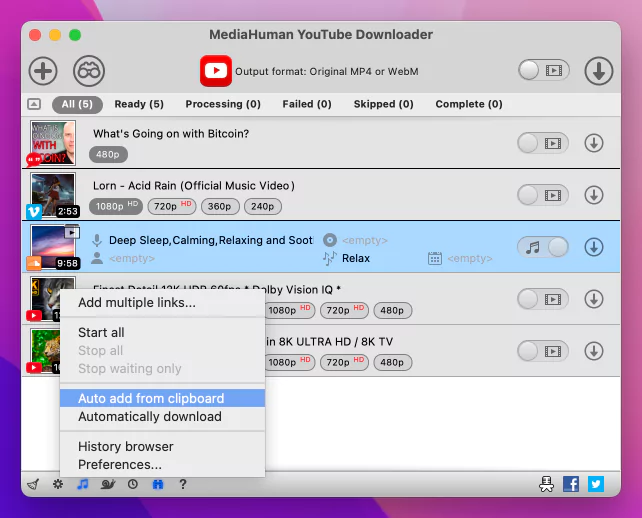Click the red YouTube output format icon
Image resolution: width=642 pixels, height=518 pixels.
[x=216, y=71]
